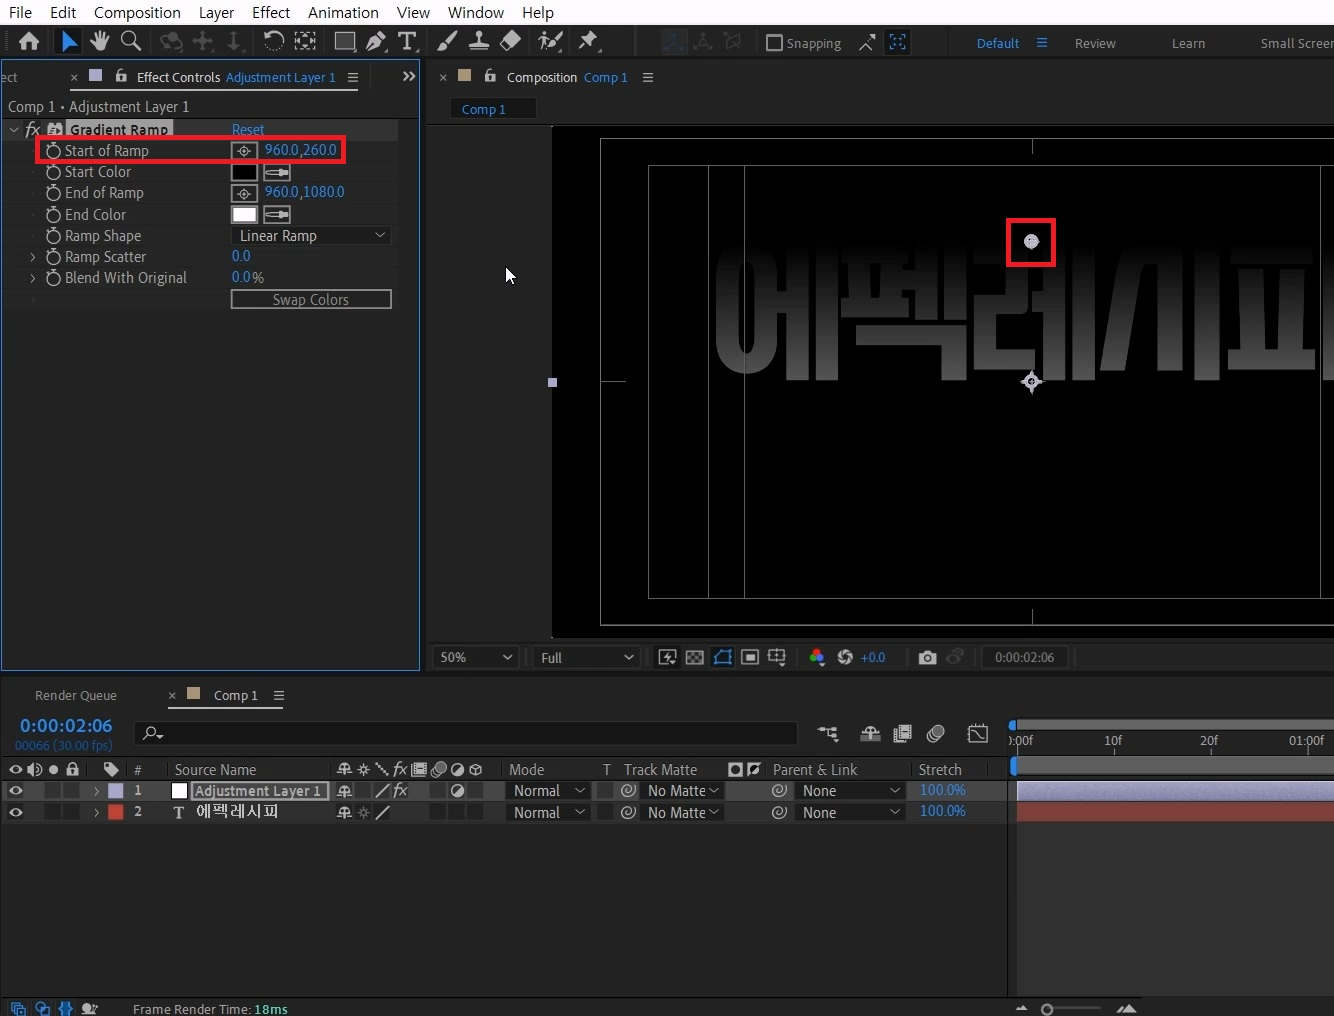Toggle adjustment layer switch for Adjustment Layer 1
Image resolution: width=1334 pixels, height=1016 pixels.
457,791
